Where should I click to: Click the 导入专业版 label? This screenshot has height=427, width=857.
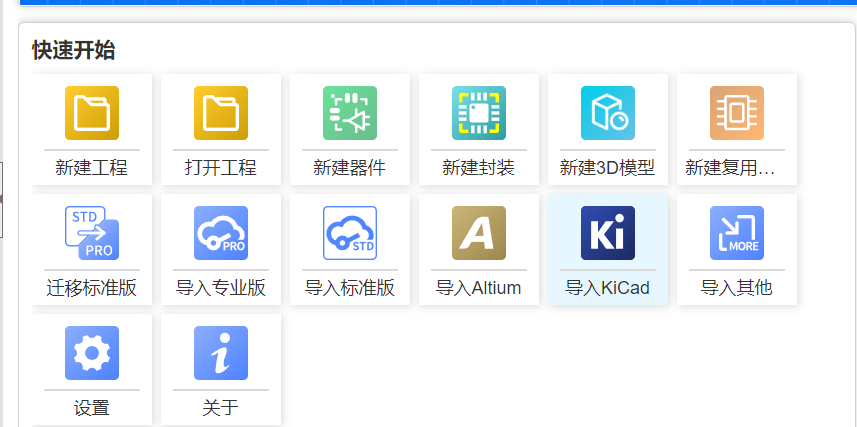pyautogui.click(x=221, y=288)
